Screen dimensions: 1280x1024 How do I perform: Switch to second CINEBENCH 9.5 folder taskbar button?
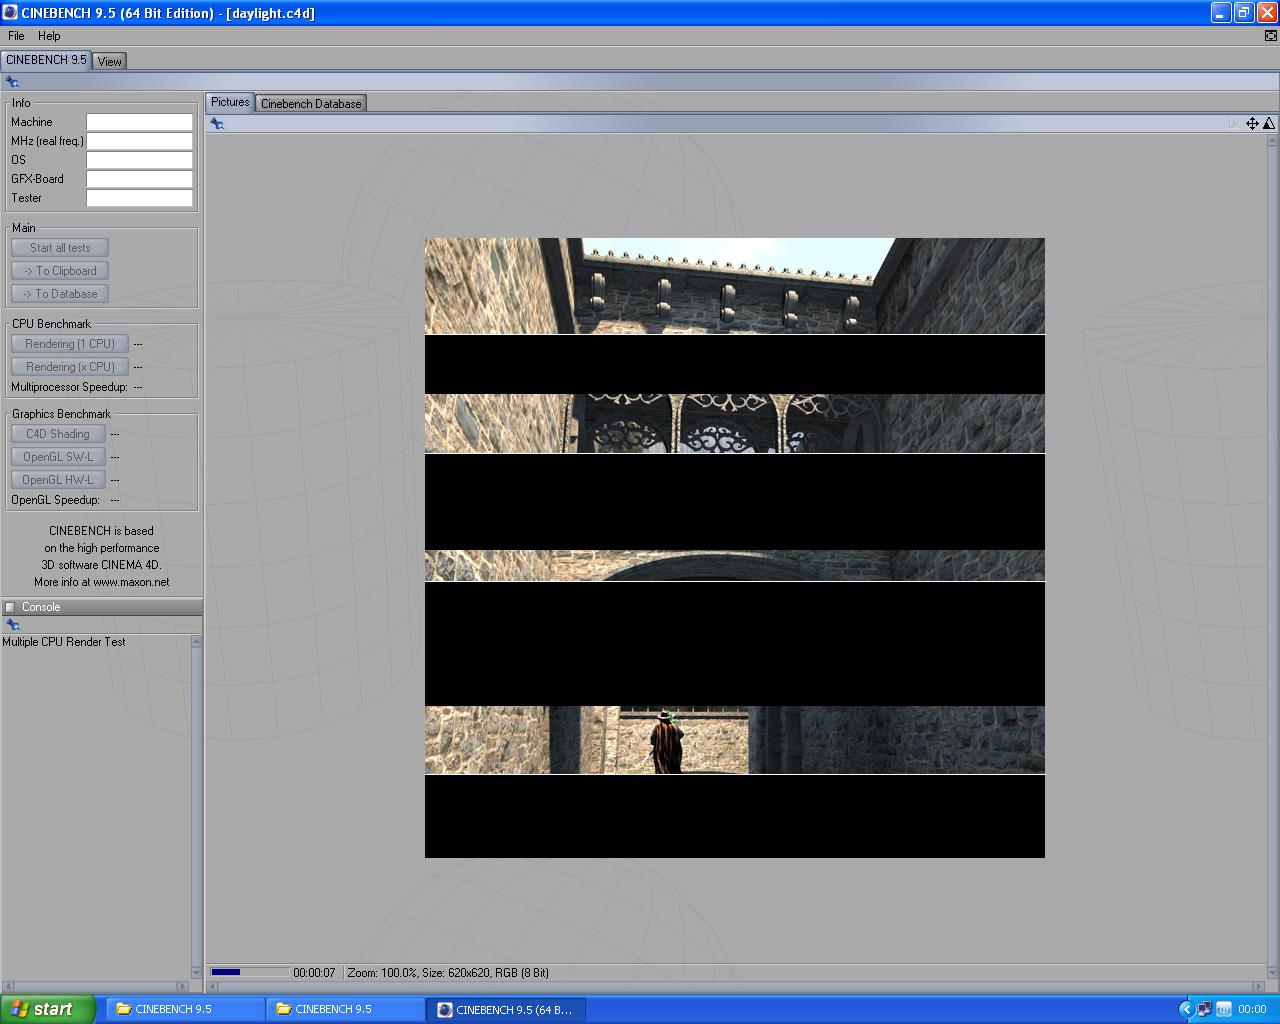click(345, 1009)
